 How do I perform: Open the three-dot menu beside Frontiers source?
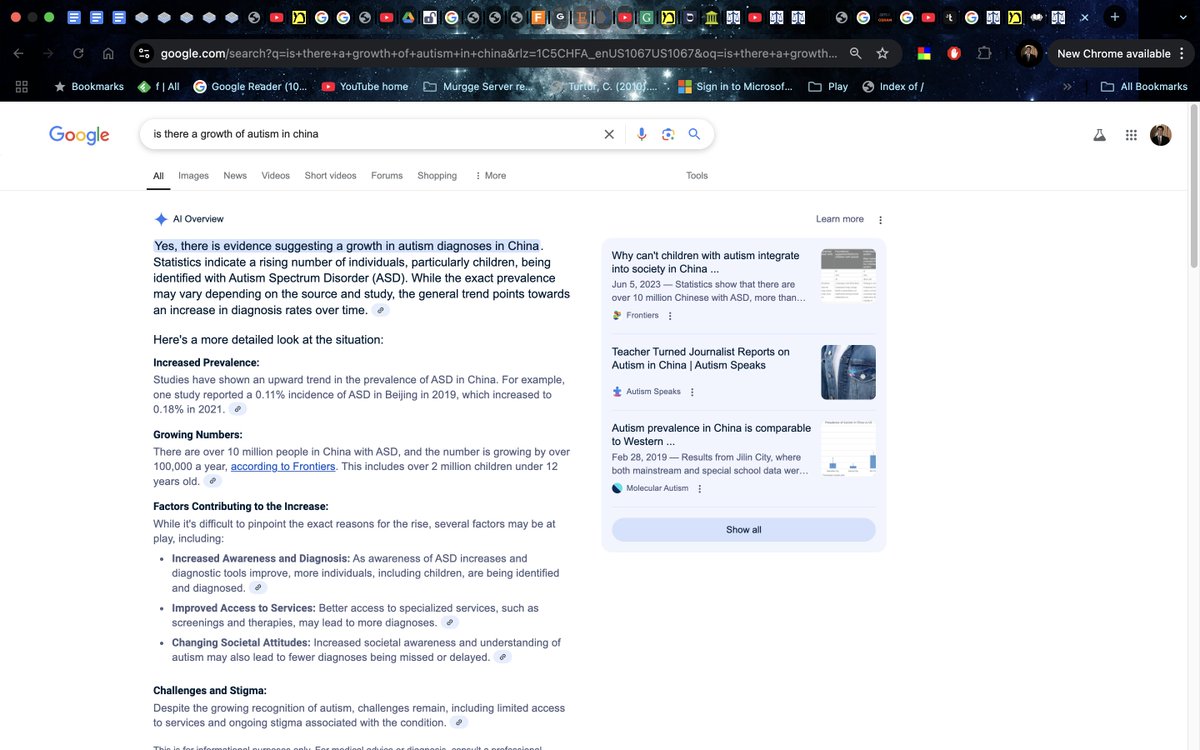pos(670,316)
